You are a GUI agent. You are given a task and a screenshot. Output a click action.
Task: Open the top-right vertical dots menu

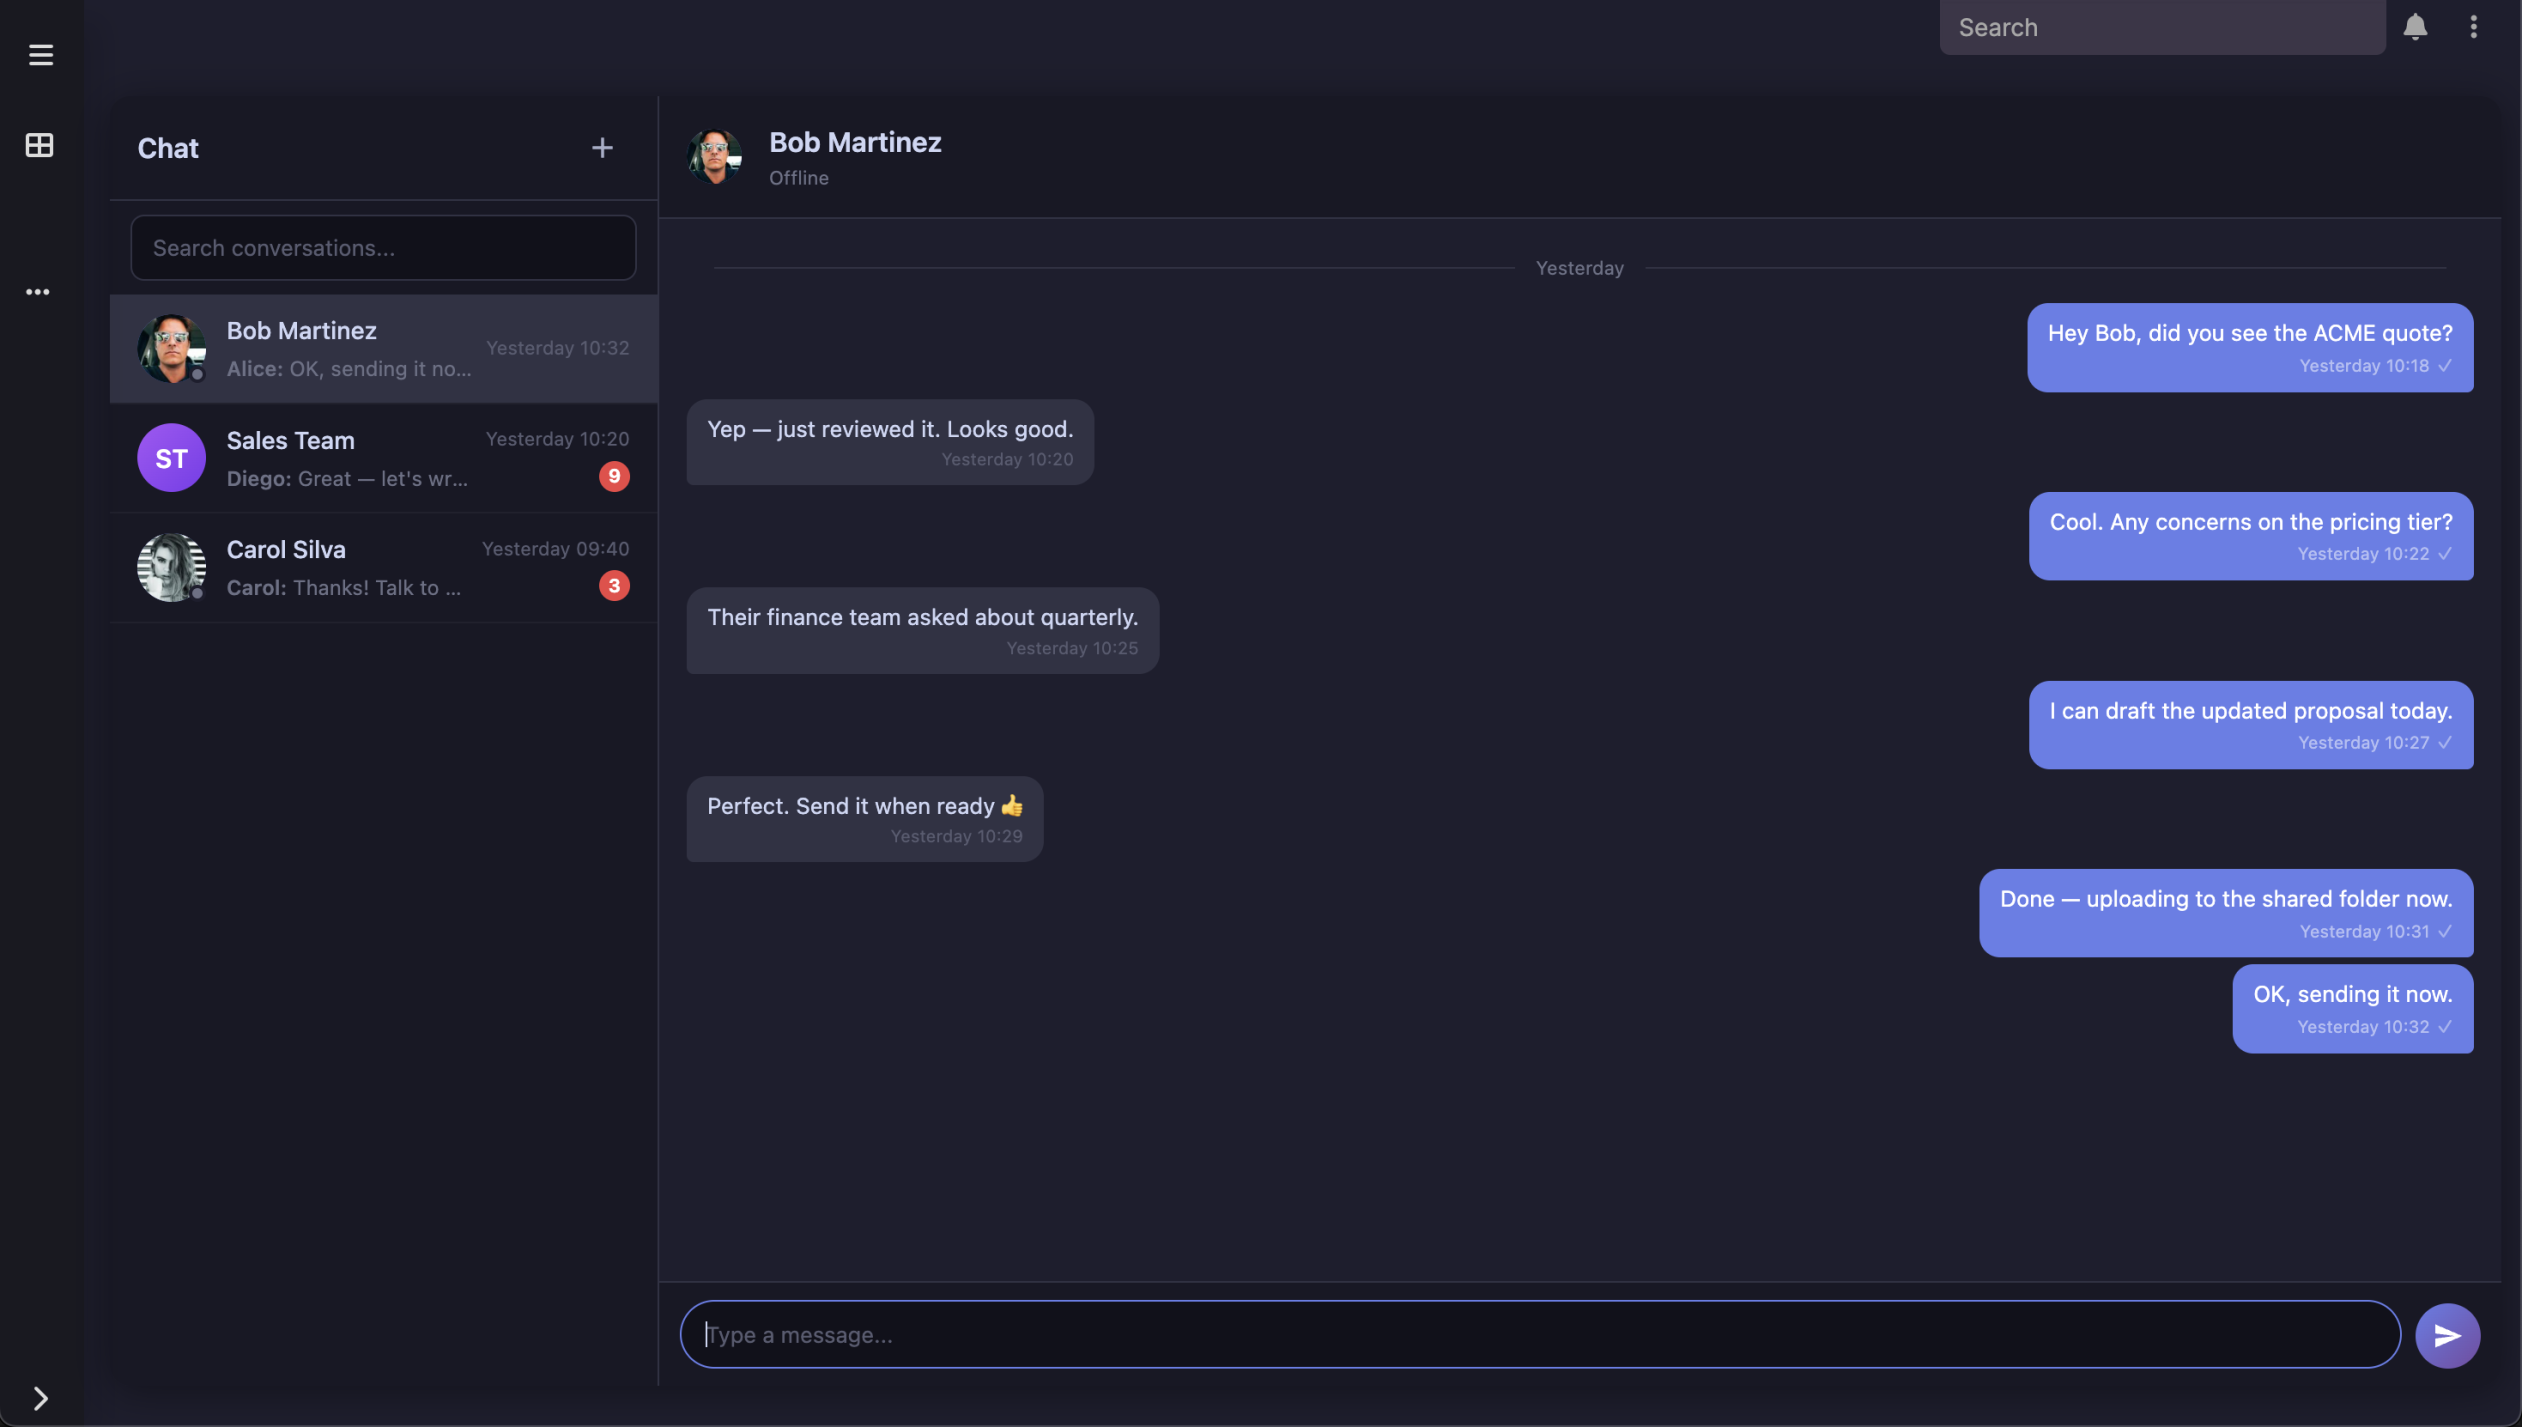point(2473,27)
